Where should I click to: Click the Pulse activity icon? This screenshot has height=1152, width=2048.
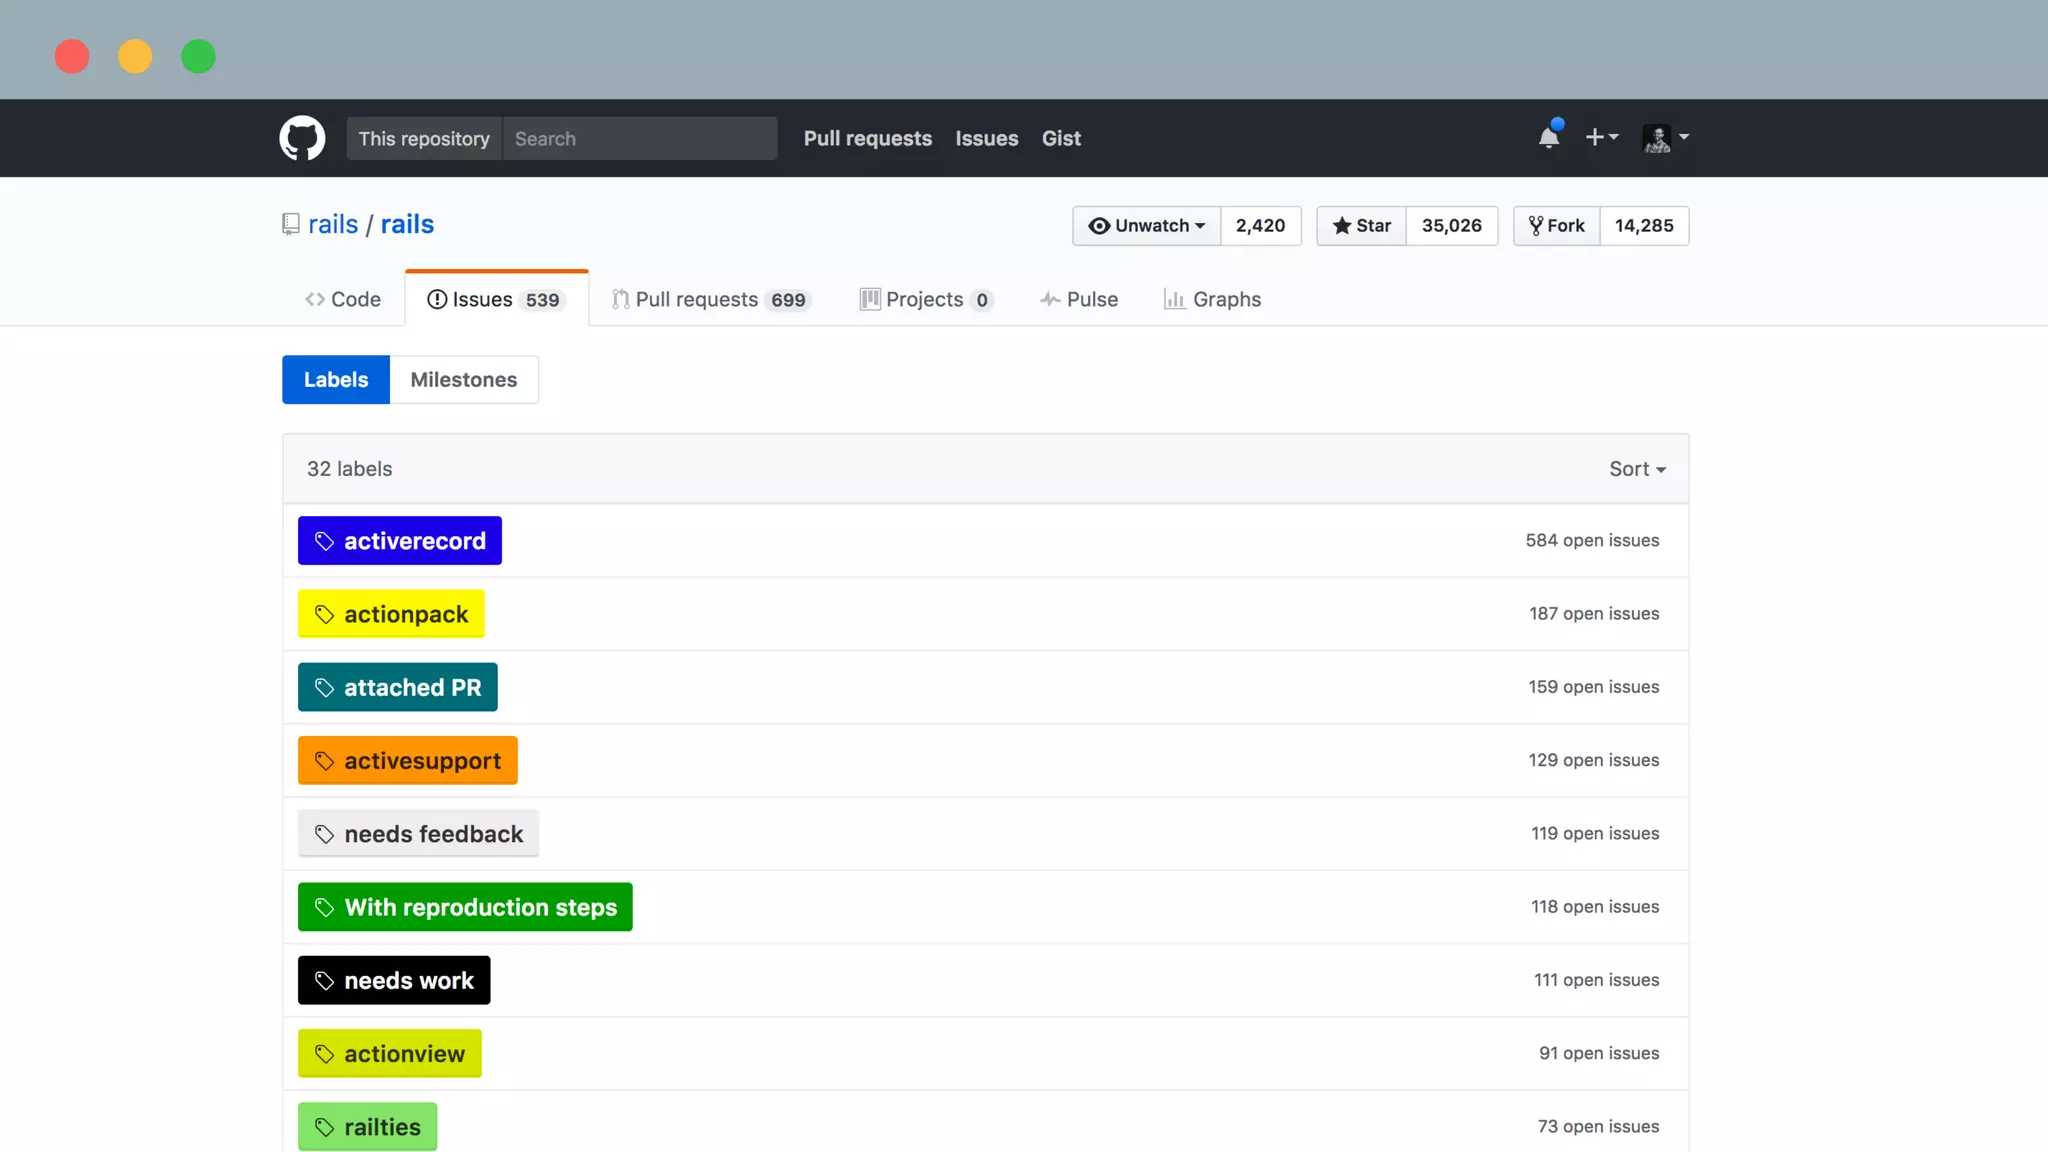click(x=1050, y=299)
